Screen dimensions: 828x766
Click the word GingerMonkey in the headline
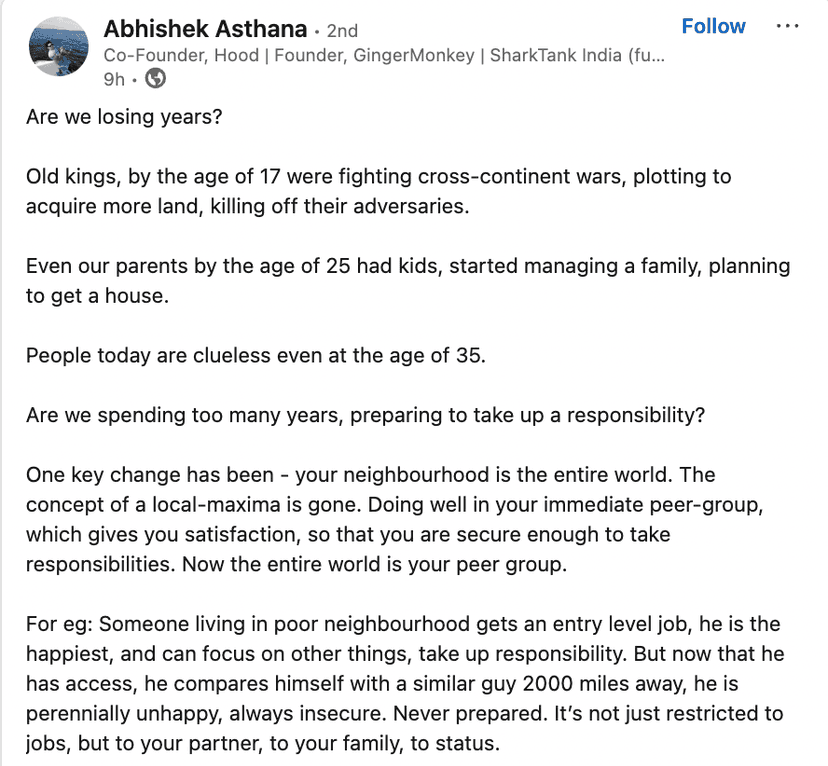[412, 55]
